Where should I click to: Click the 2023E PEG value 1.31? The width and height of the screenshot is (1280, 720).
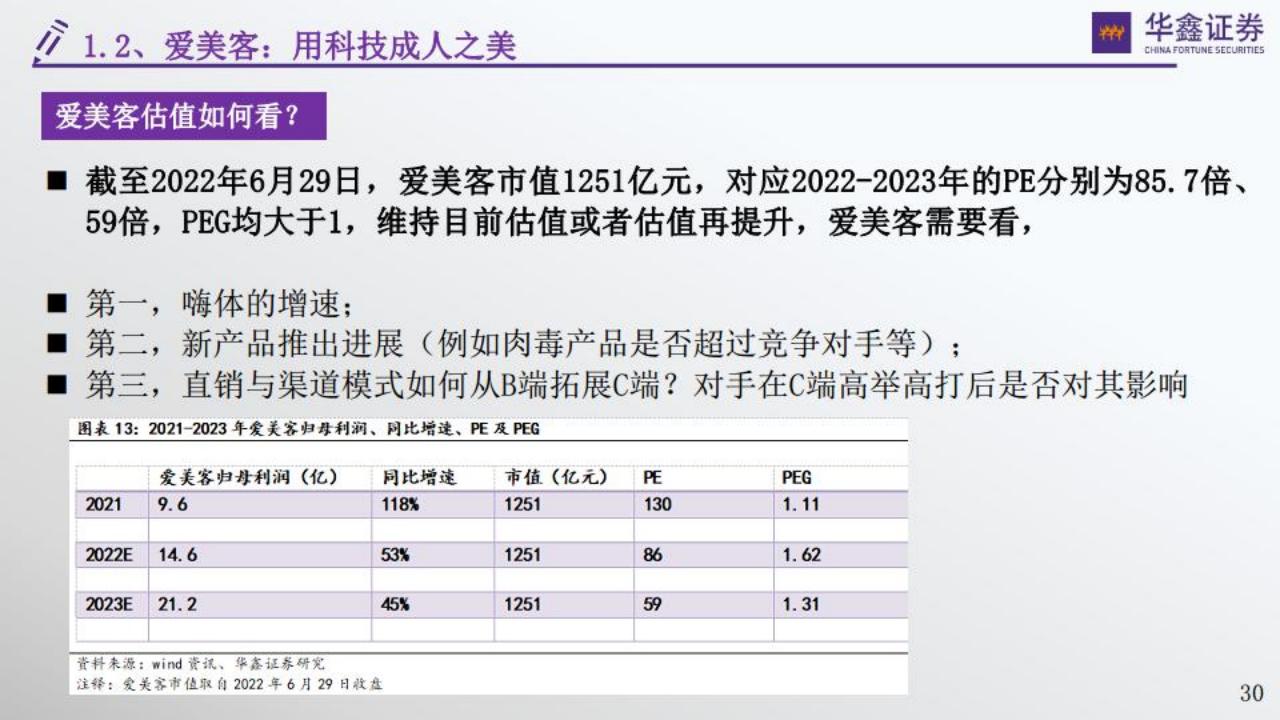click(x=800, y=604)
